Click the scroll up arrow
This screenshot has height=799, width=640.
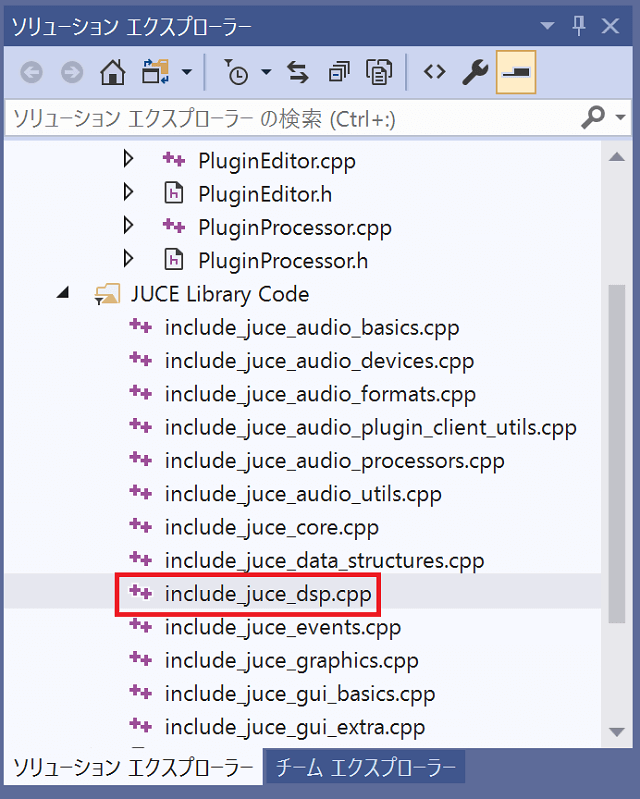coord(617,156)
